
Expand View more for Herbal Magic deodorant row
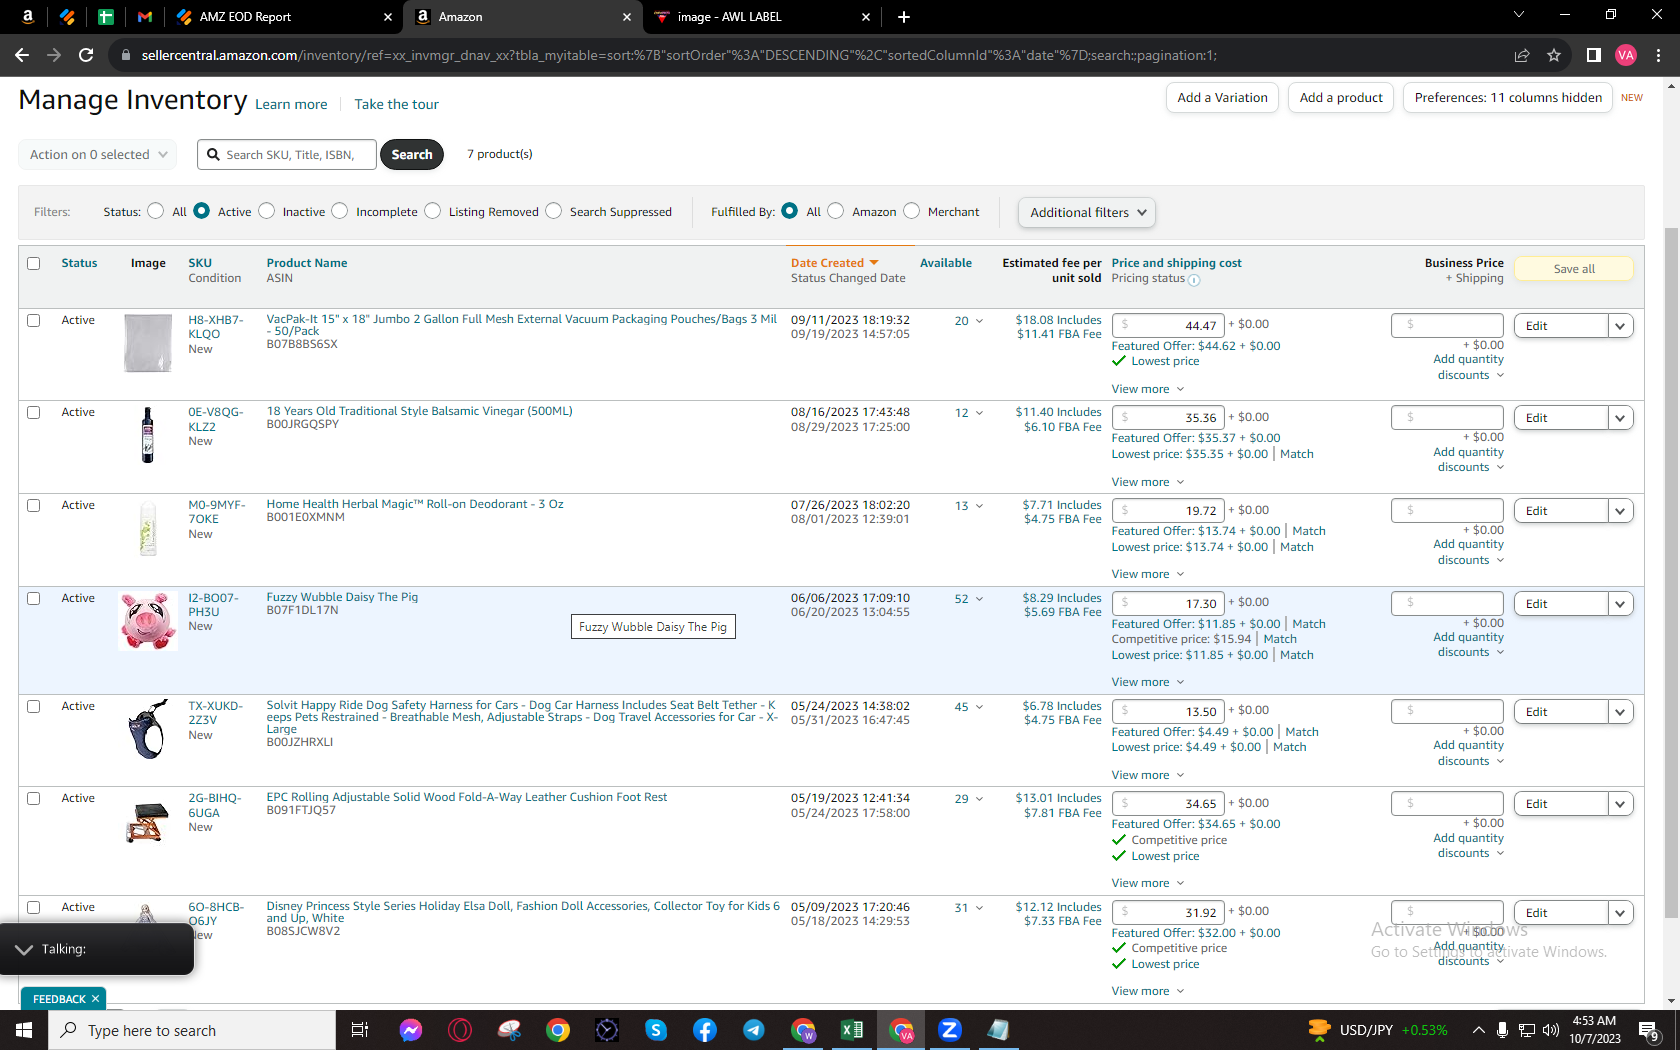1148,574
